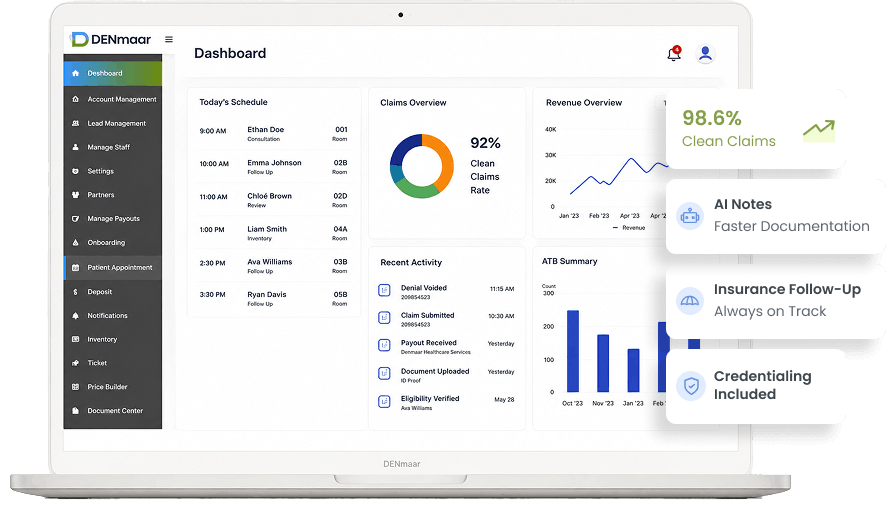The image size is (889, 520).
Task: Click the Document Uploaded activity icon
Action: tap(384, 373)
